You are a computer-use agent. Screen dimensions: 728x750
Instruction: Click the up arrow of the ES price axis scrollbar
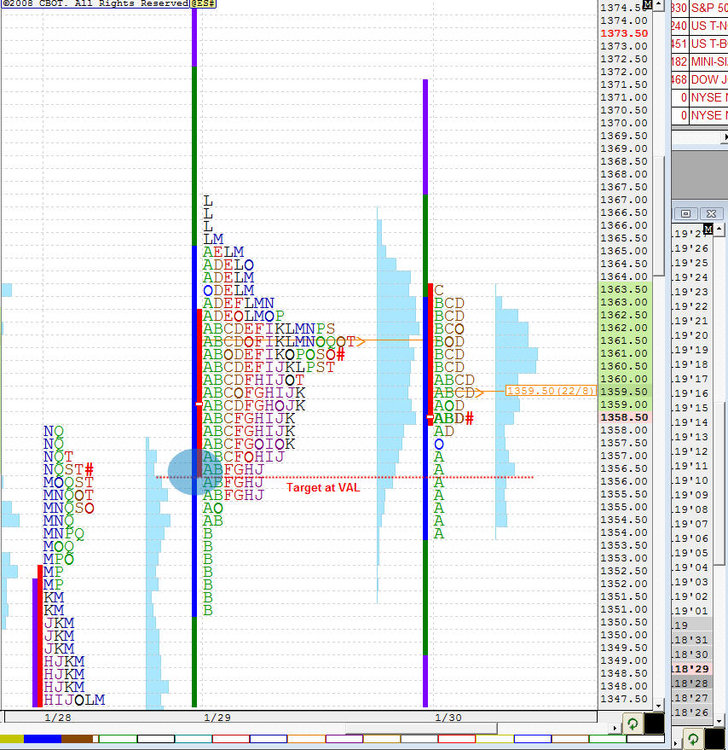click(659, 4)
